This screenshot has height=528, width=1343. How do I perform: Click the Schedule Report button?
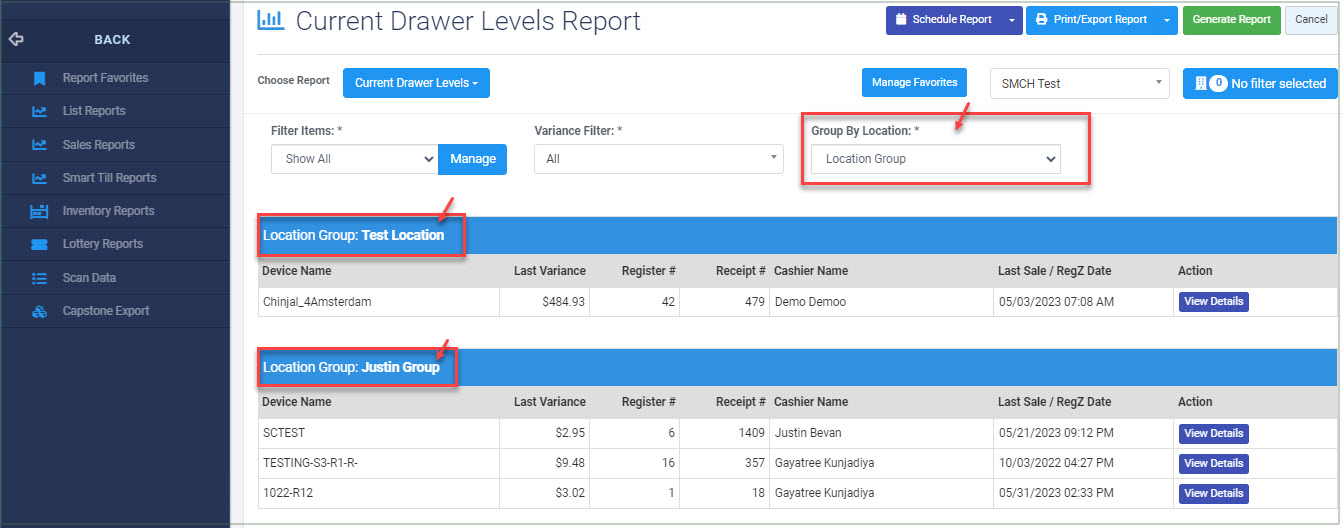pos(944,19)
